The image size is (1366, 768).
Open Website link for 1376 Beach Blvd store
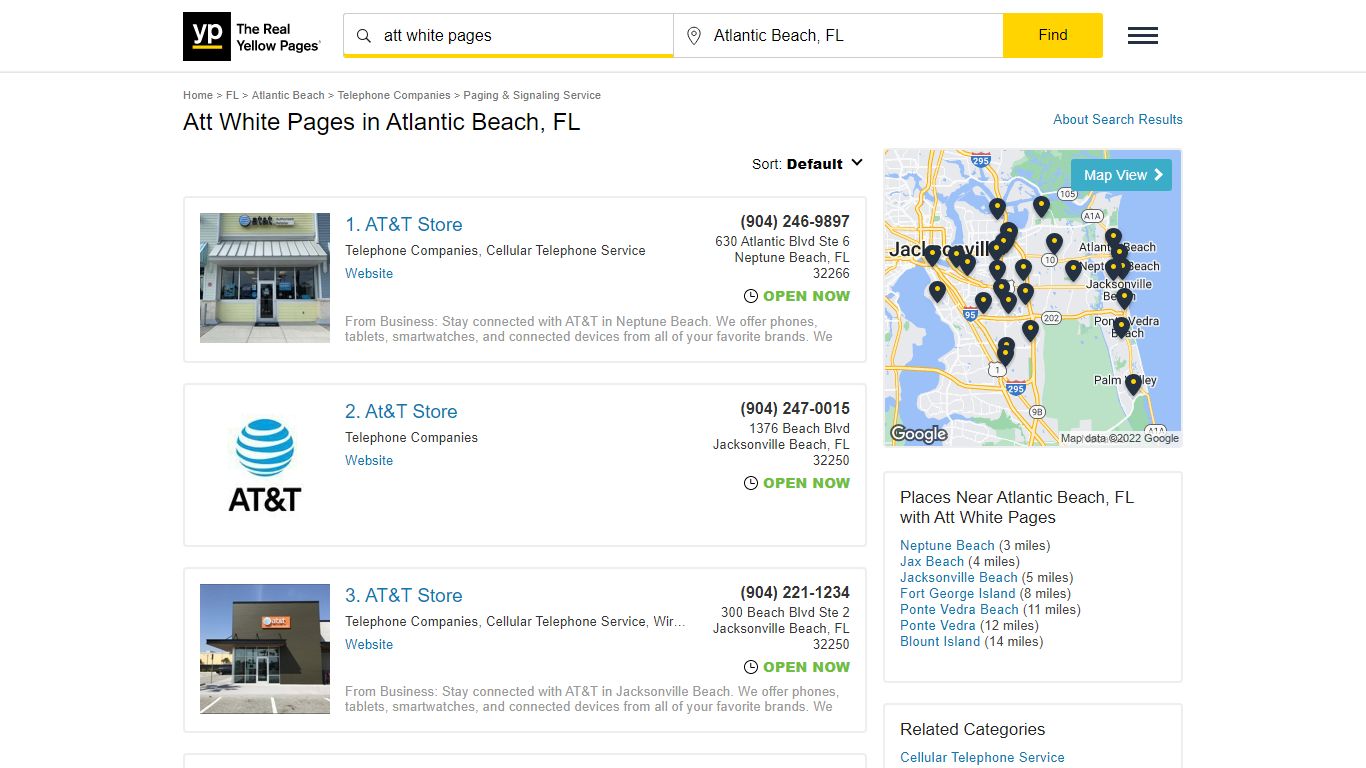point(369,460)
